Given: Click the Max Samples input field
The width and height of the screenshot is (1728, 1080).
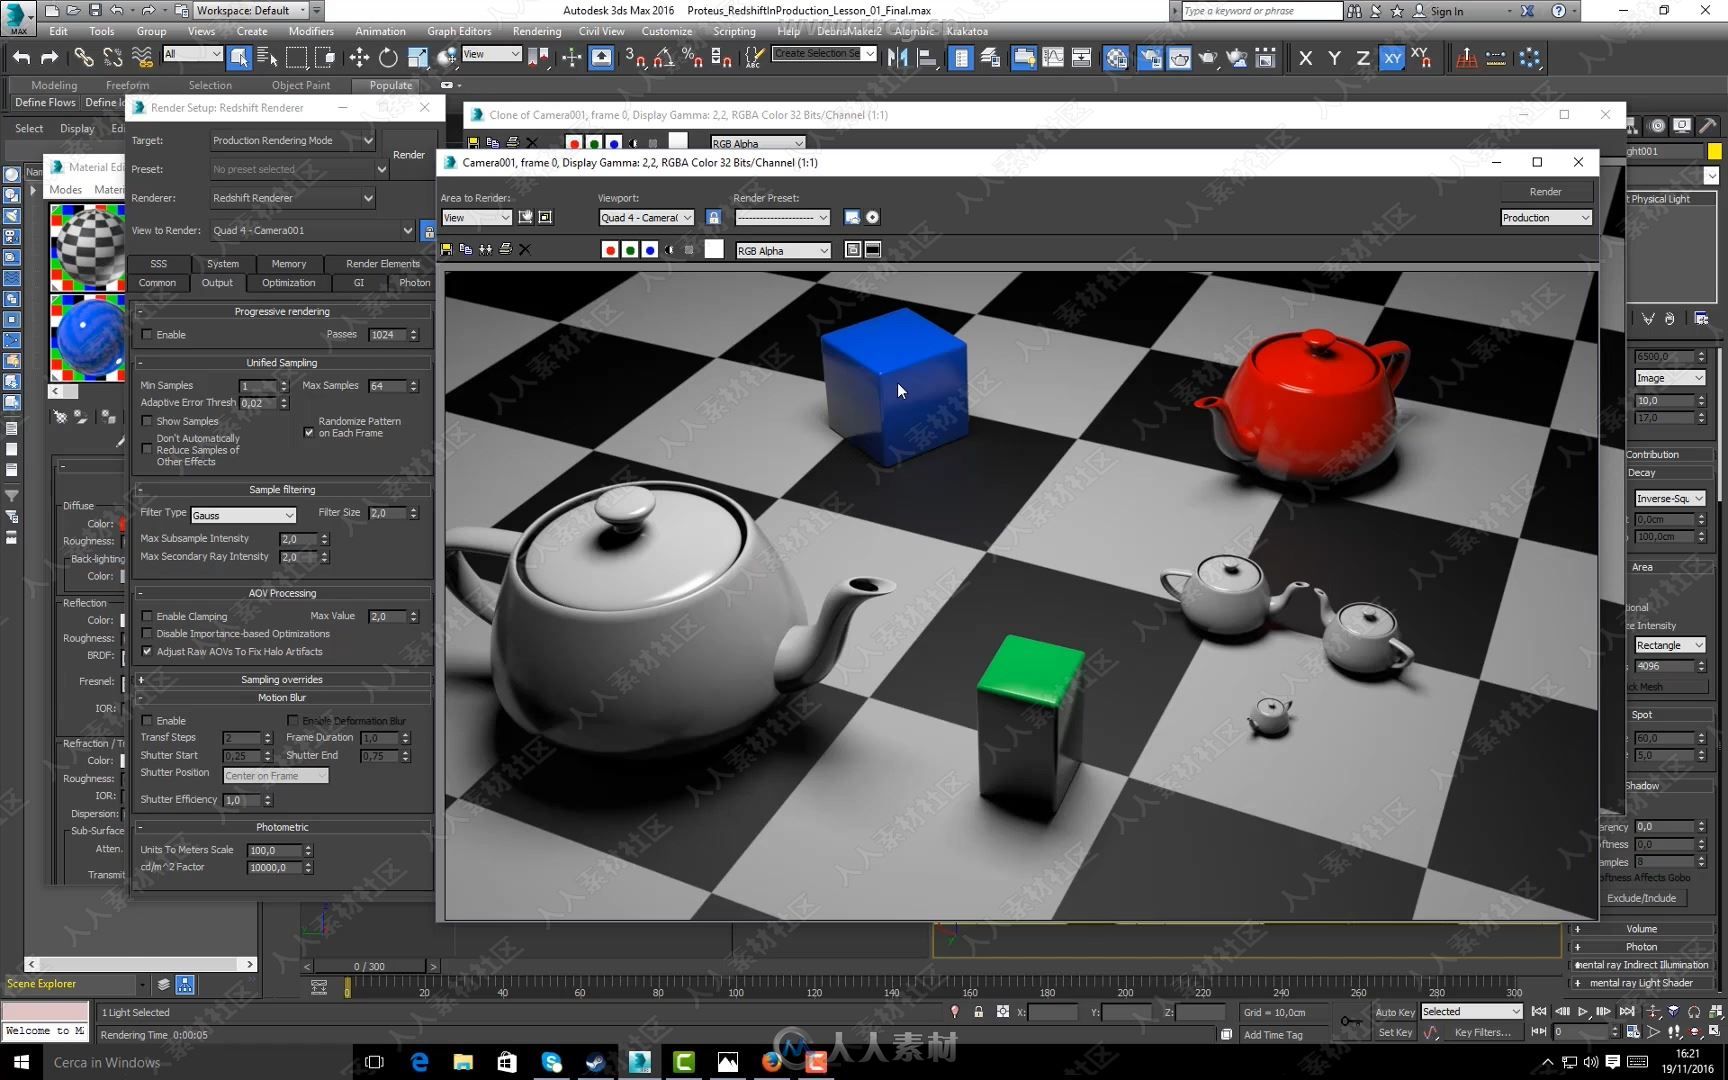Looking at the screenshot, I should click(x=386, y=386).
